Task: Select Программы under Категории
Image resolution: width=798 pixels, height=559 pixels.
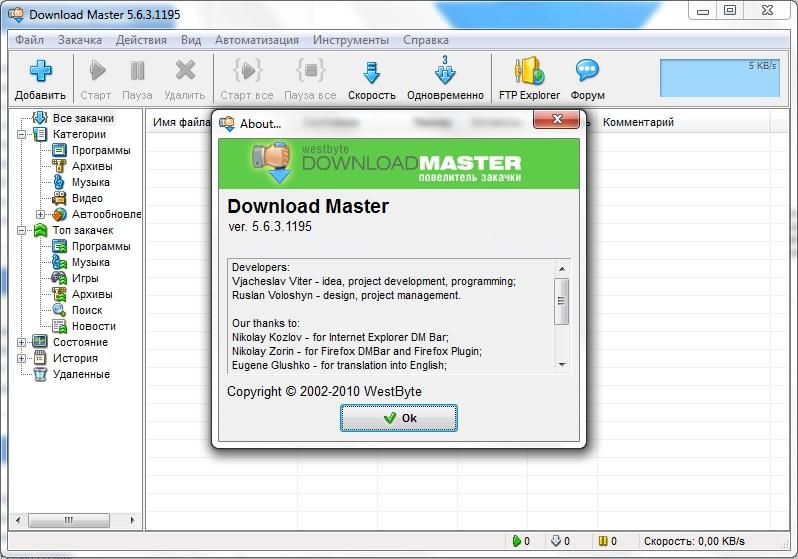Action: pos(101,150)
